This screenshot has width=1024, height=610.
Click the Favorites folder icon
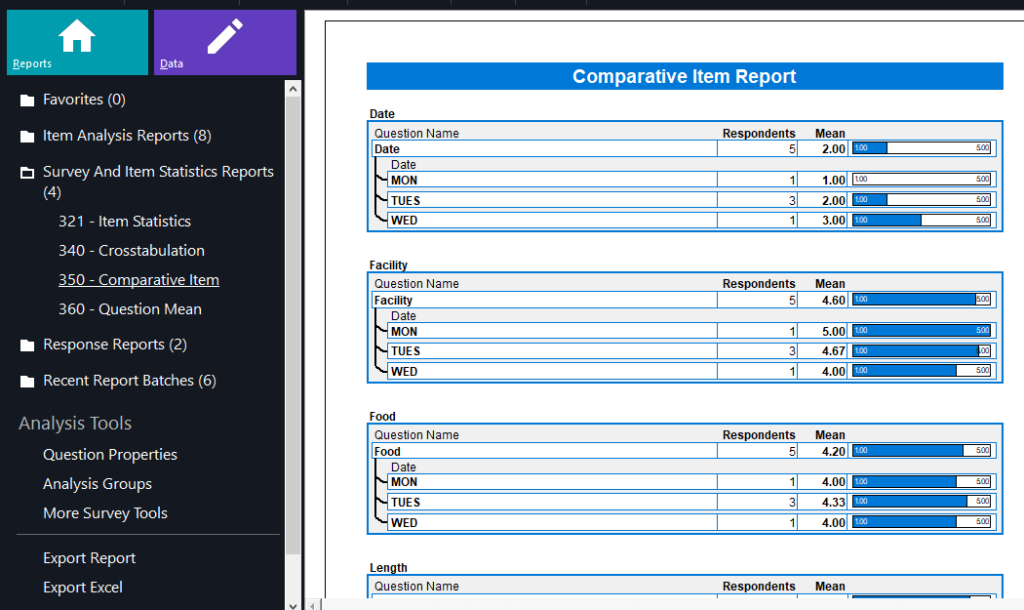click(x=27, y=100)
